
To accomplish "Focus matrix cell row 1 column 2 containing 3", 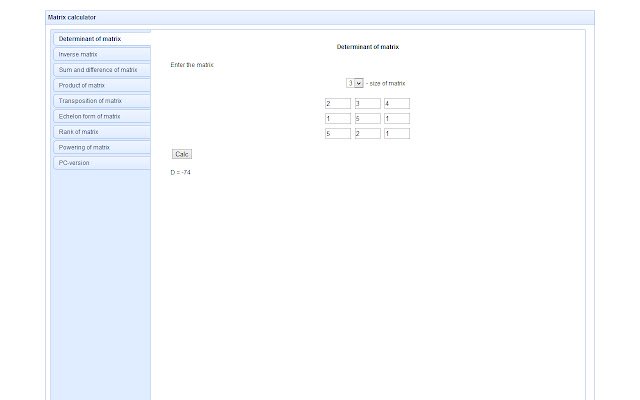I will pyautogui.click(x=368, y=103).
